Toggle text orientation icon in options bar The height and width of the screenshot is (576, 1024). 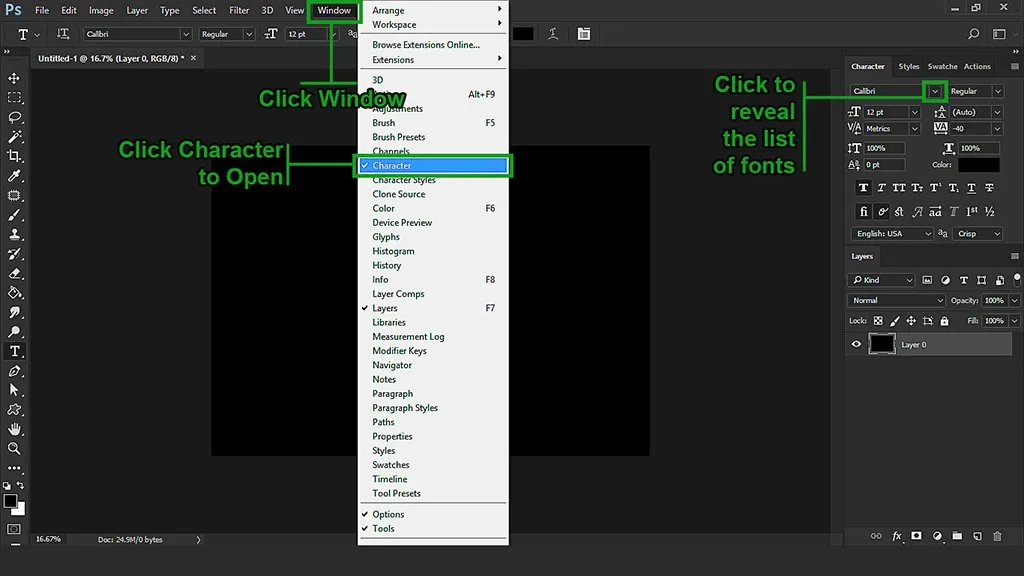pos(63,34)
